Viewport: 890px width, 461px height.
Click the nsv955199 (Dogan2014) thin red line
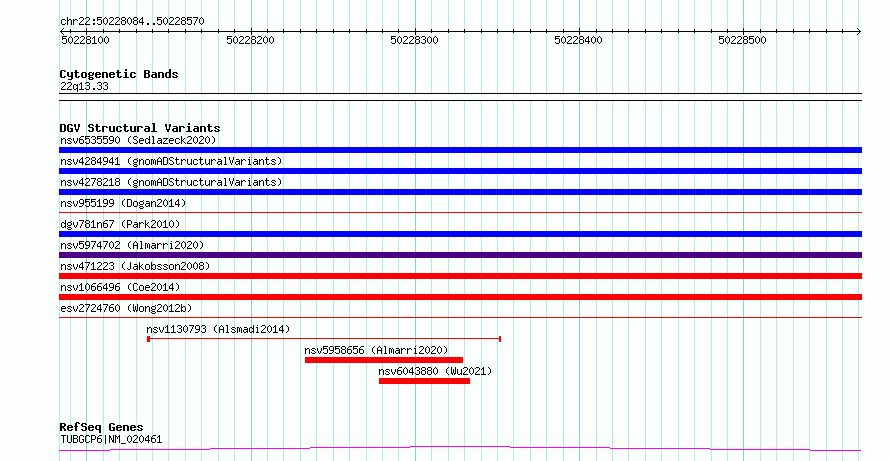click(x=460, y=213)
